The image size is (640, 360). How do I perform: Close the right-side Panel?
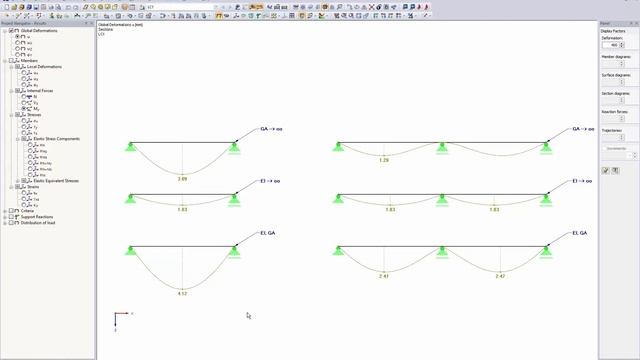pos(636,24)
